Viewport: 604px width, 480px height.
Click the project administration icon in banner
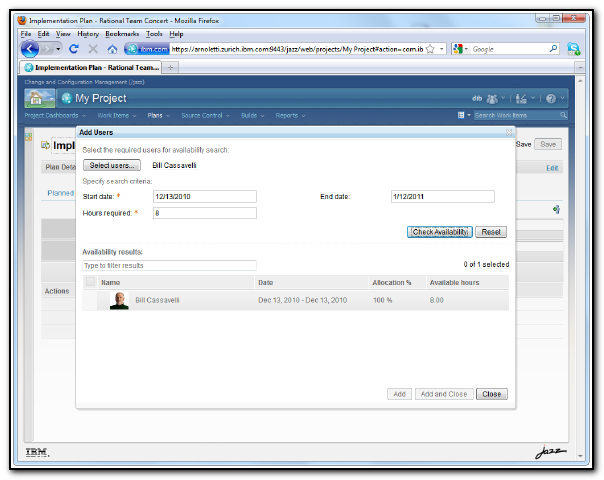click(x=521, y=99)
